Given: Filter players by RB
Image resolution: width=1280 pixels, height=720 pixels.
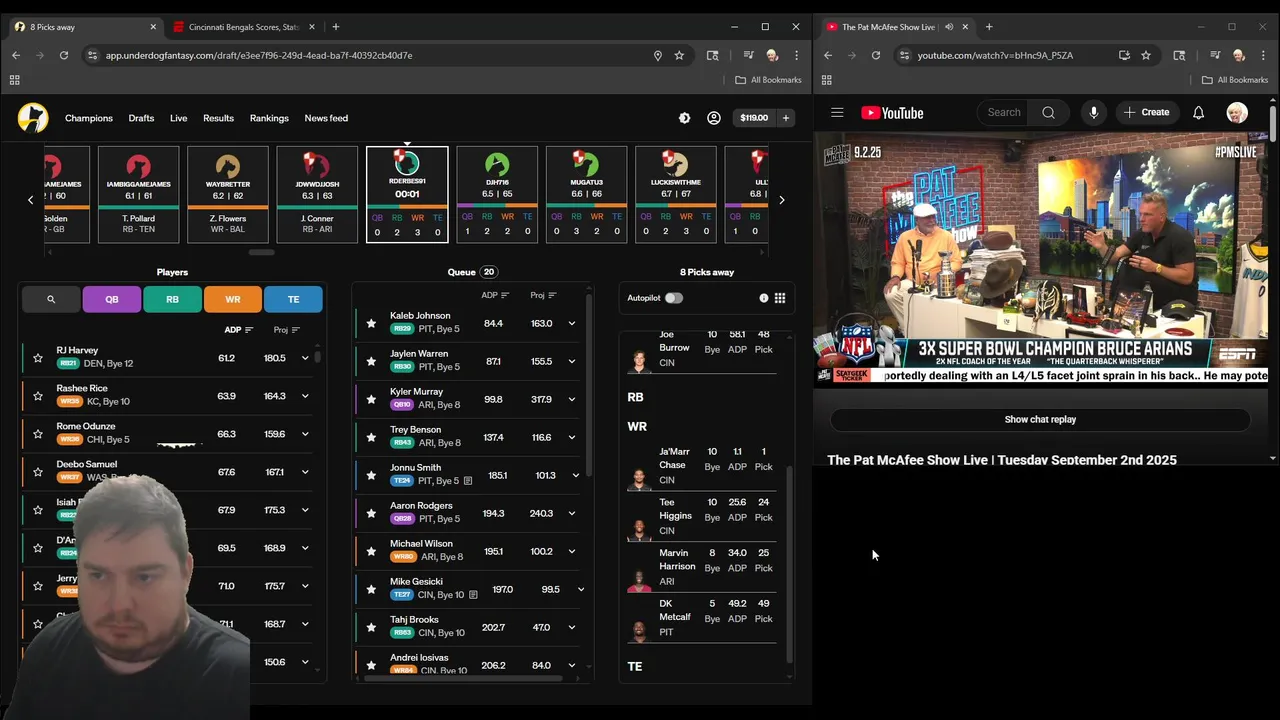Looking at the screenshot, I should [x=172, y=299].
